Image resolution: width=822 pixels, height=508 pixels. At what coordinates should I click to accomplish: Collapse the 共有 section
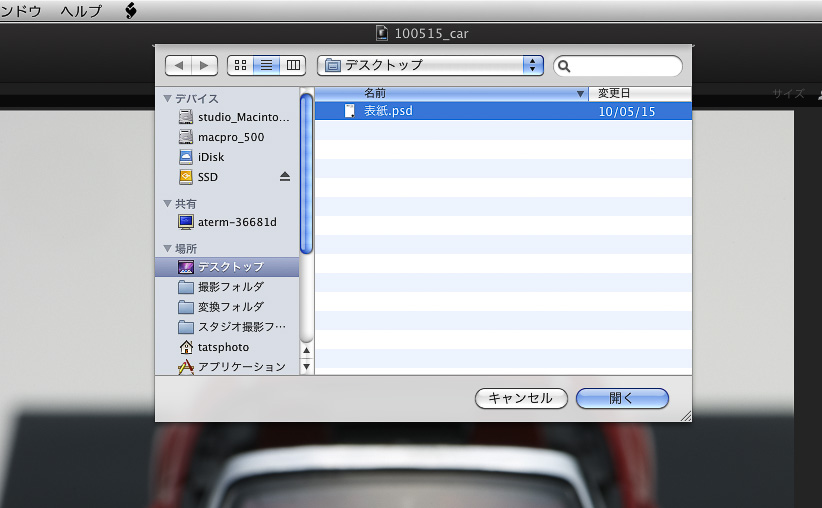point(167,203)
